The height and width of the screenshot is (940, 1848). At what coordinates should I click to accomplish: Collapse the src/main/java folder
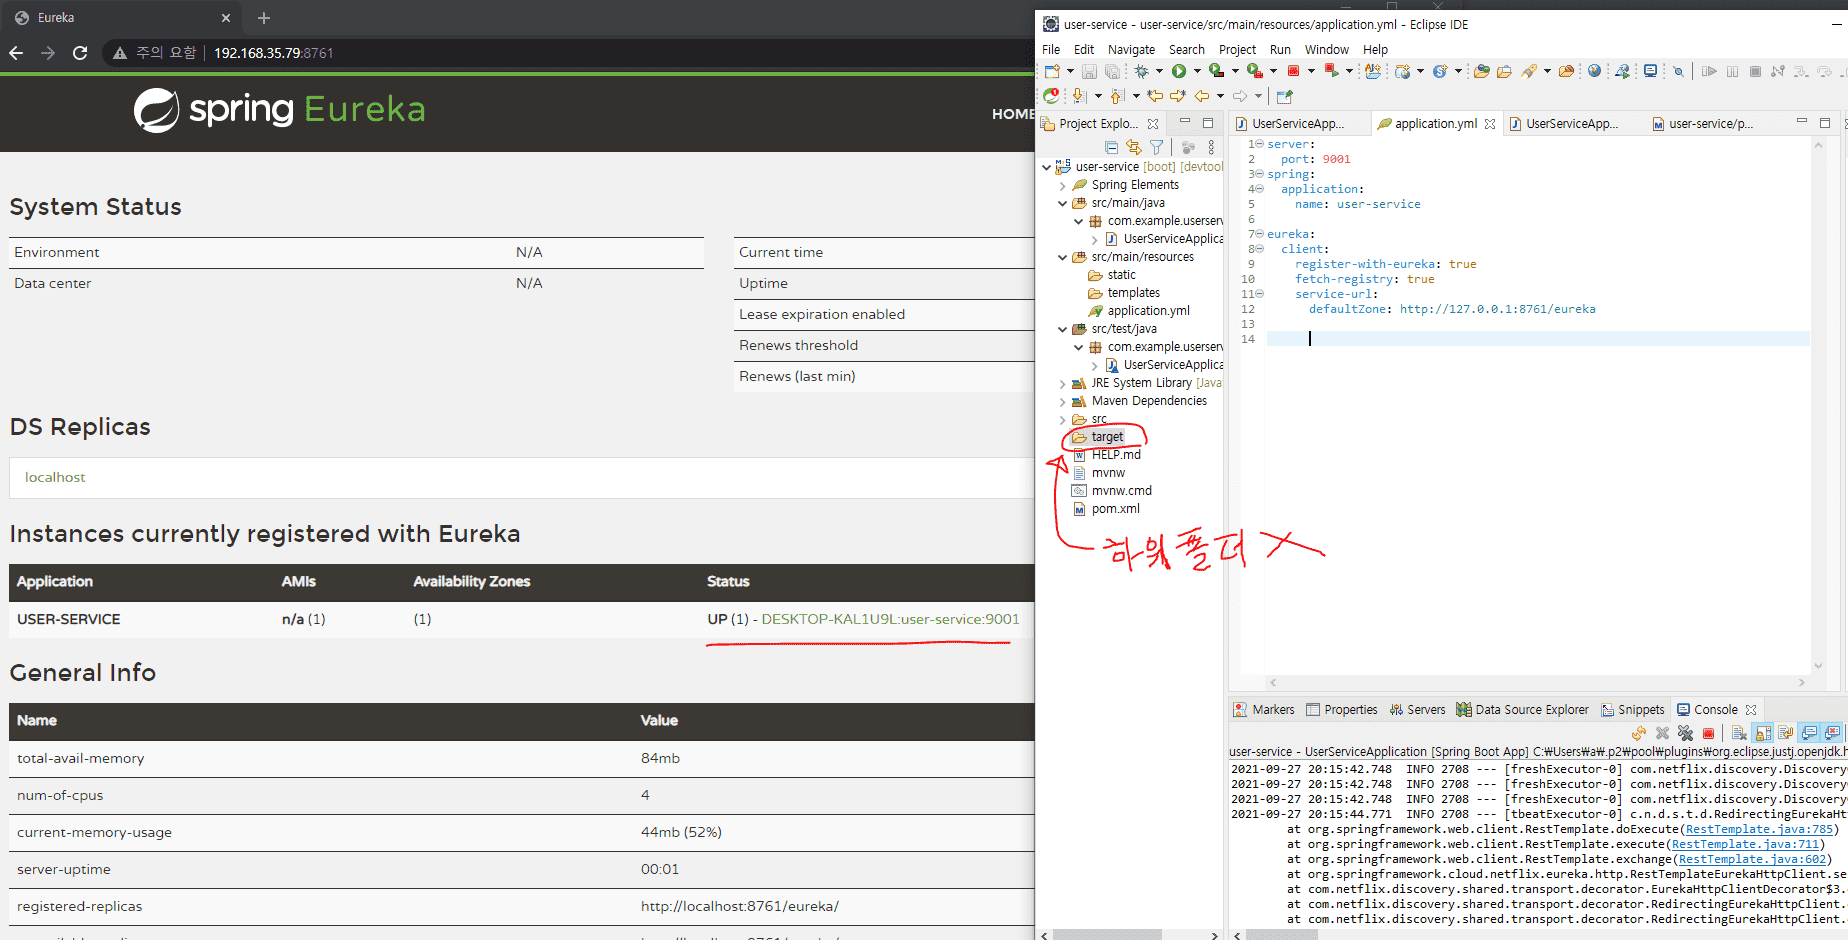pos(1062,203)
